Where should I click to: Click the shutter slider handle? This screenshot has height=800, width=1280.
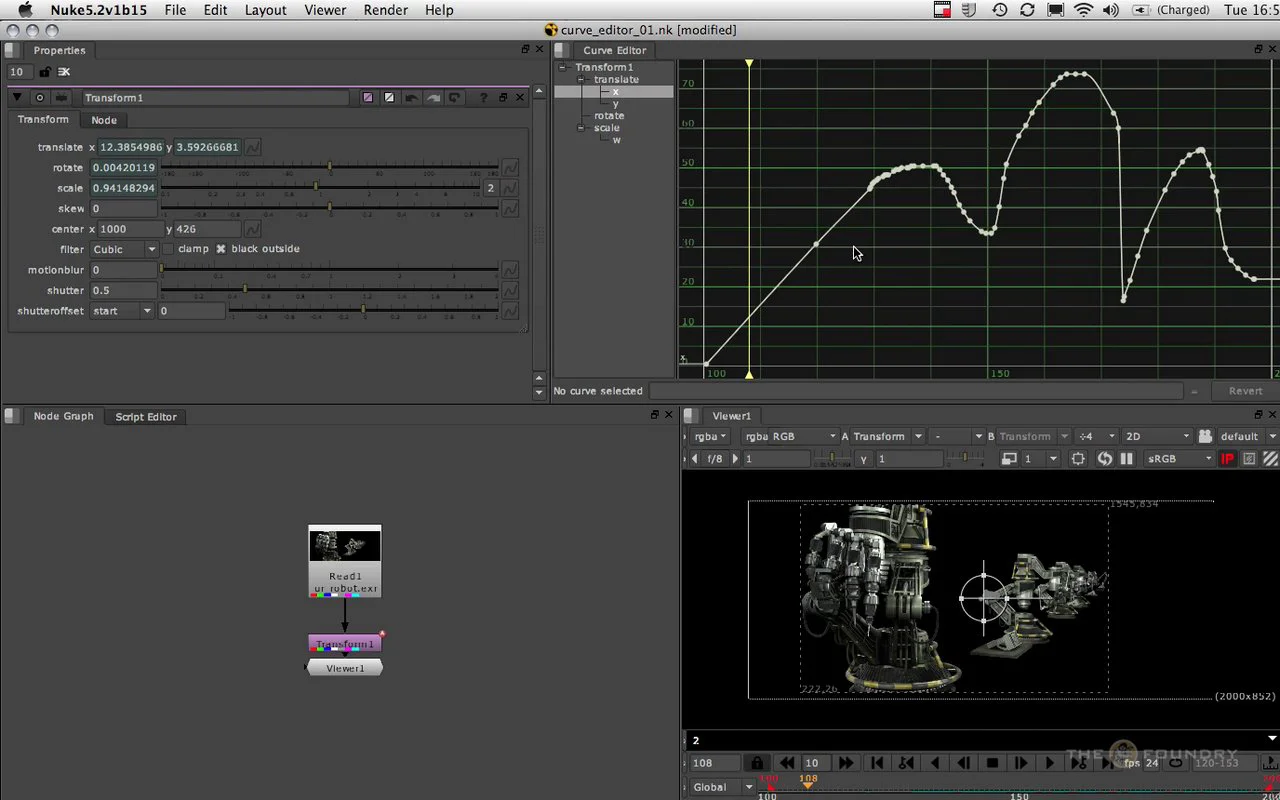[x=245, y=288]
